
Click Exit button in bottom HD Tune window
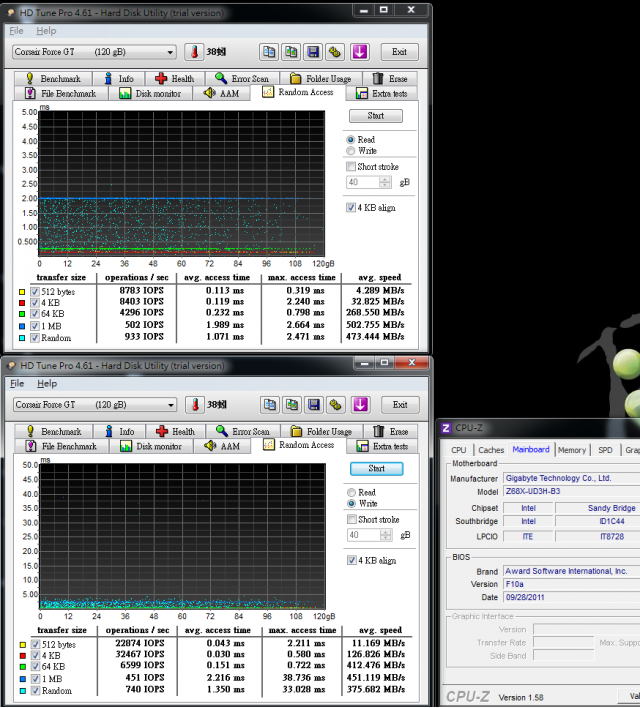[x=400, y=405]
